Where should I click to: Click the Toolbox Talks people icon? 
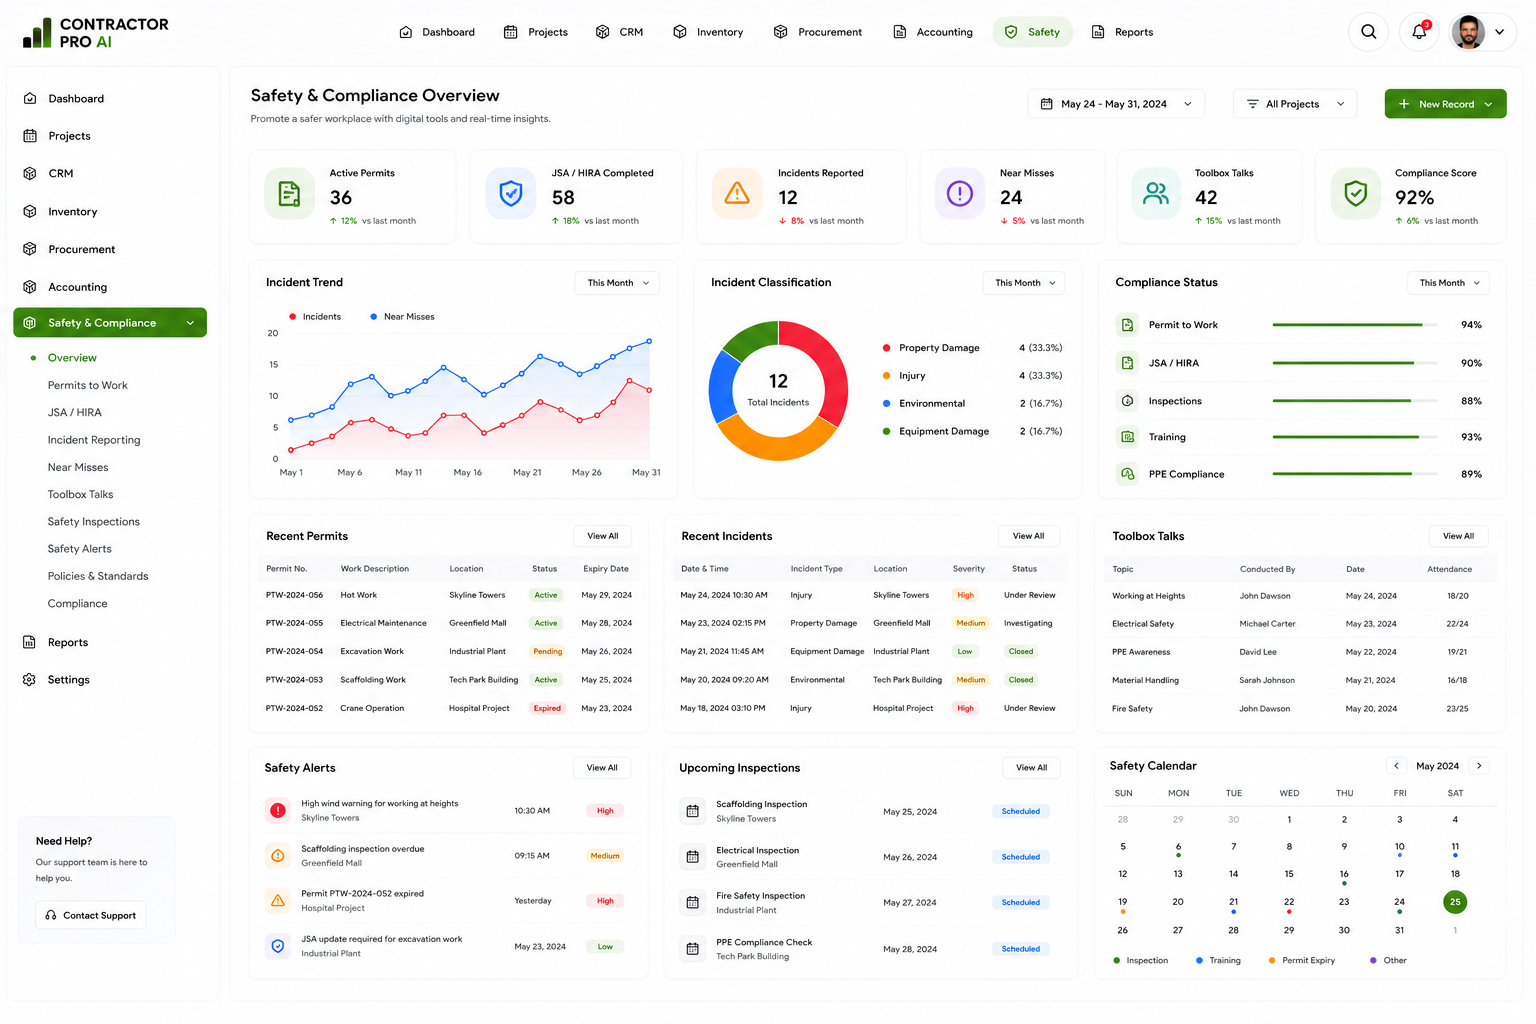click(x=1156, y=194)
